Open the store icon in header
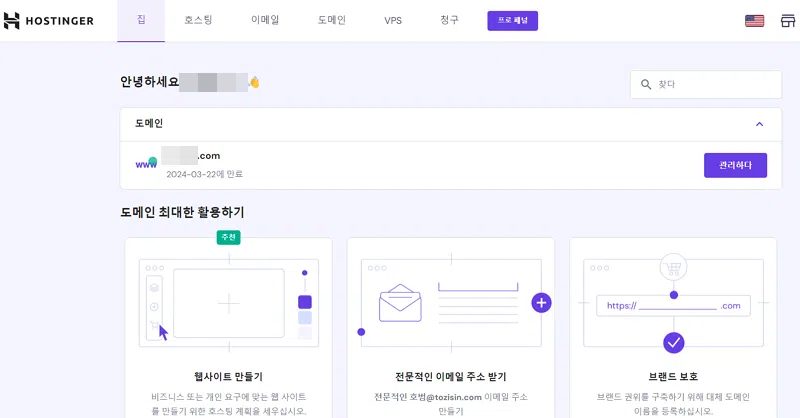The height and width of the screenshot is (418, 800). tap(788, 21)
